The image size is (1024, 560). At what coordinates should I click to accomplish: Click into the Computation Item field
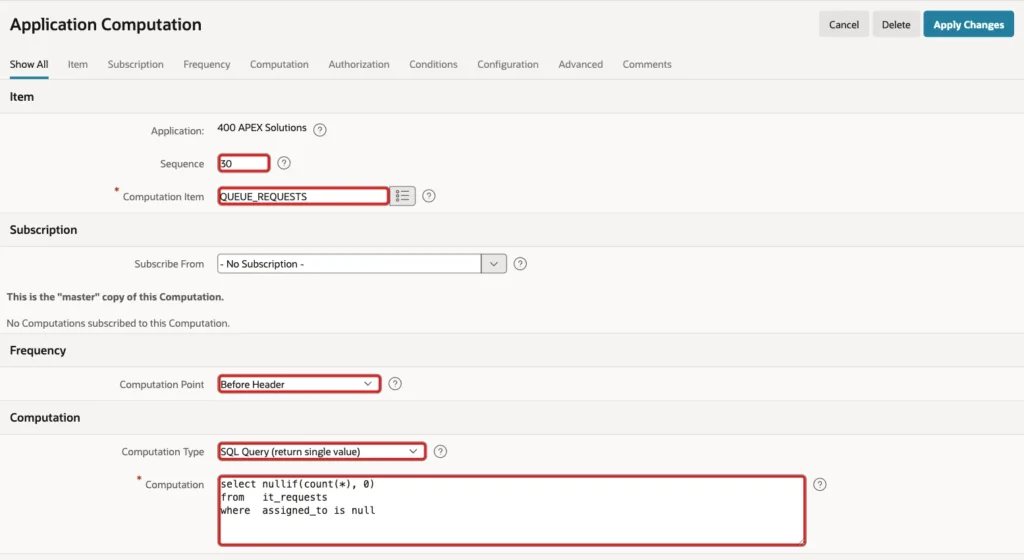(x=303, y=196)
